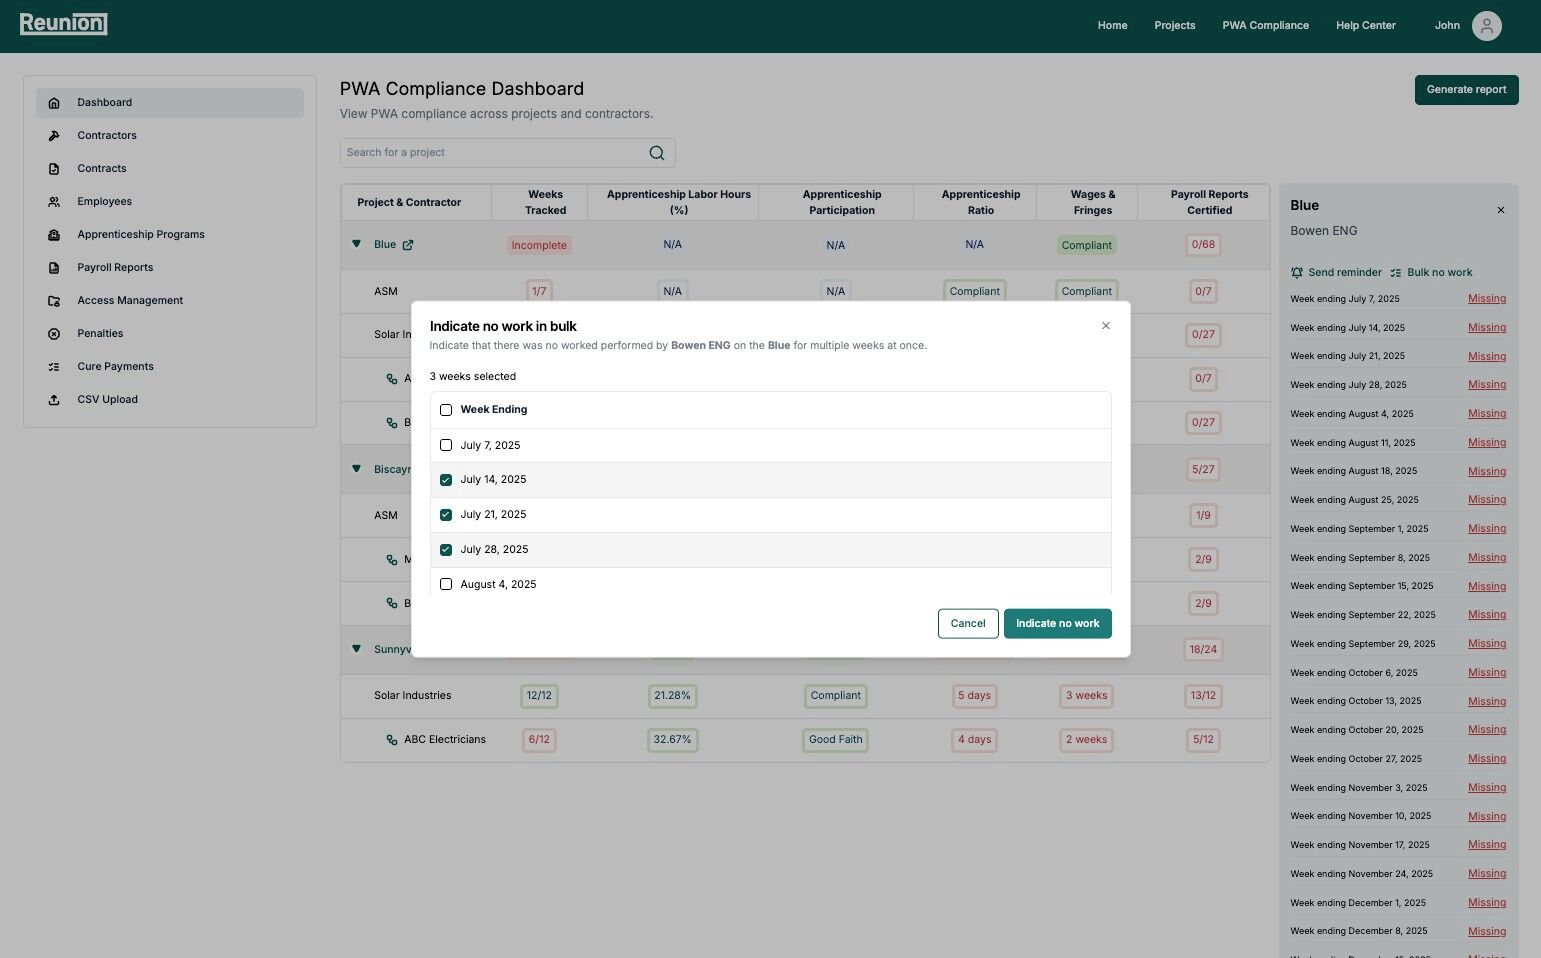This screenshot has height=958, width=1541.
Task: Open Projects in top navigation
Action: [x=1174, y=26]
